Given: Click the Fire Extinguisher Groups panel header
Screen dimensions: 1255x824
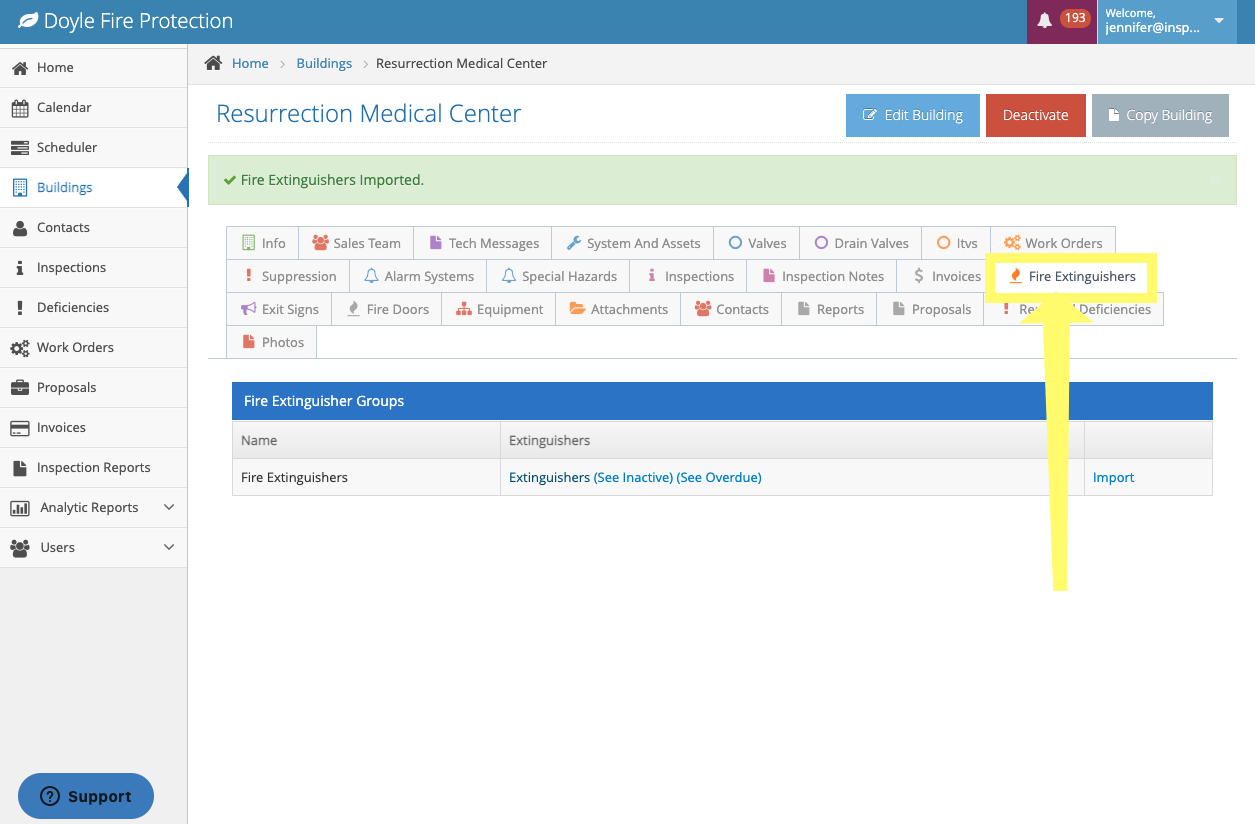Looking at the screenshot, I should [722, 401].
